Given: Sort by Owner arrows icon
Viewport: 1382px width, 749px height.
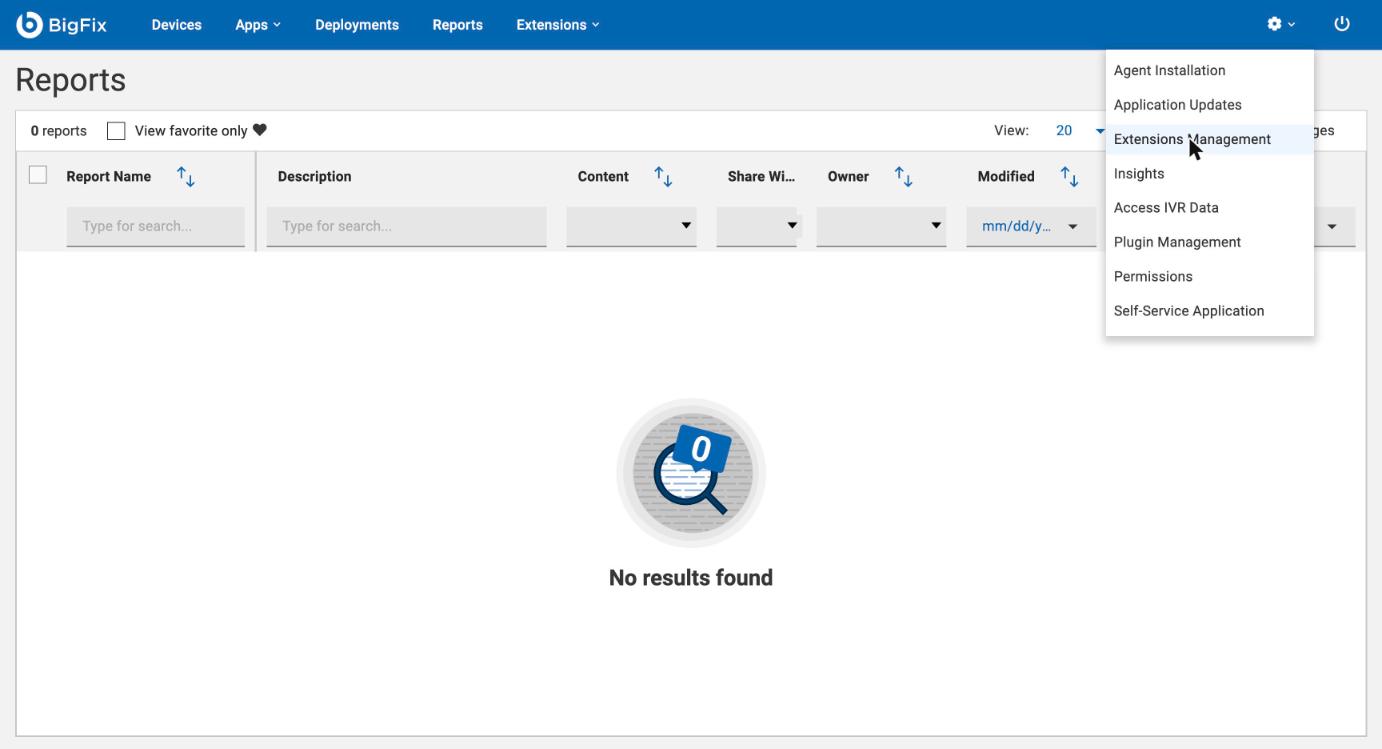Looking at the screenshot, I should click(903, 177).
